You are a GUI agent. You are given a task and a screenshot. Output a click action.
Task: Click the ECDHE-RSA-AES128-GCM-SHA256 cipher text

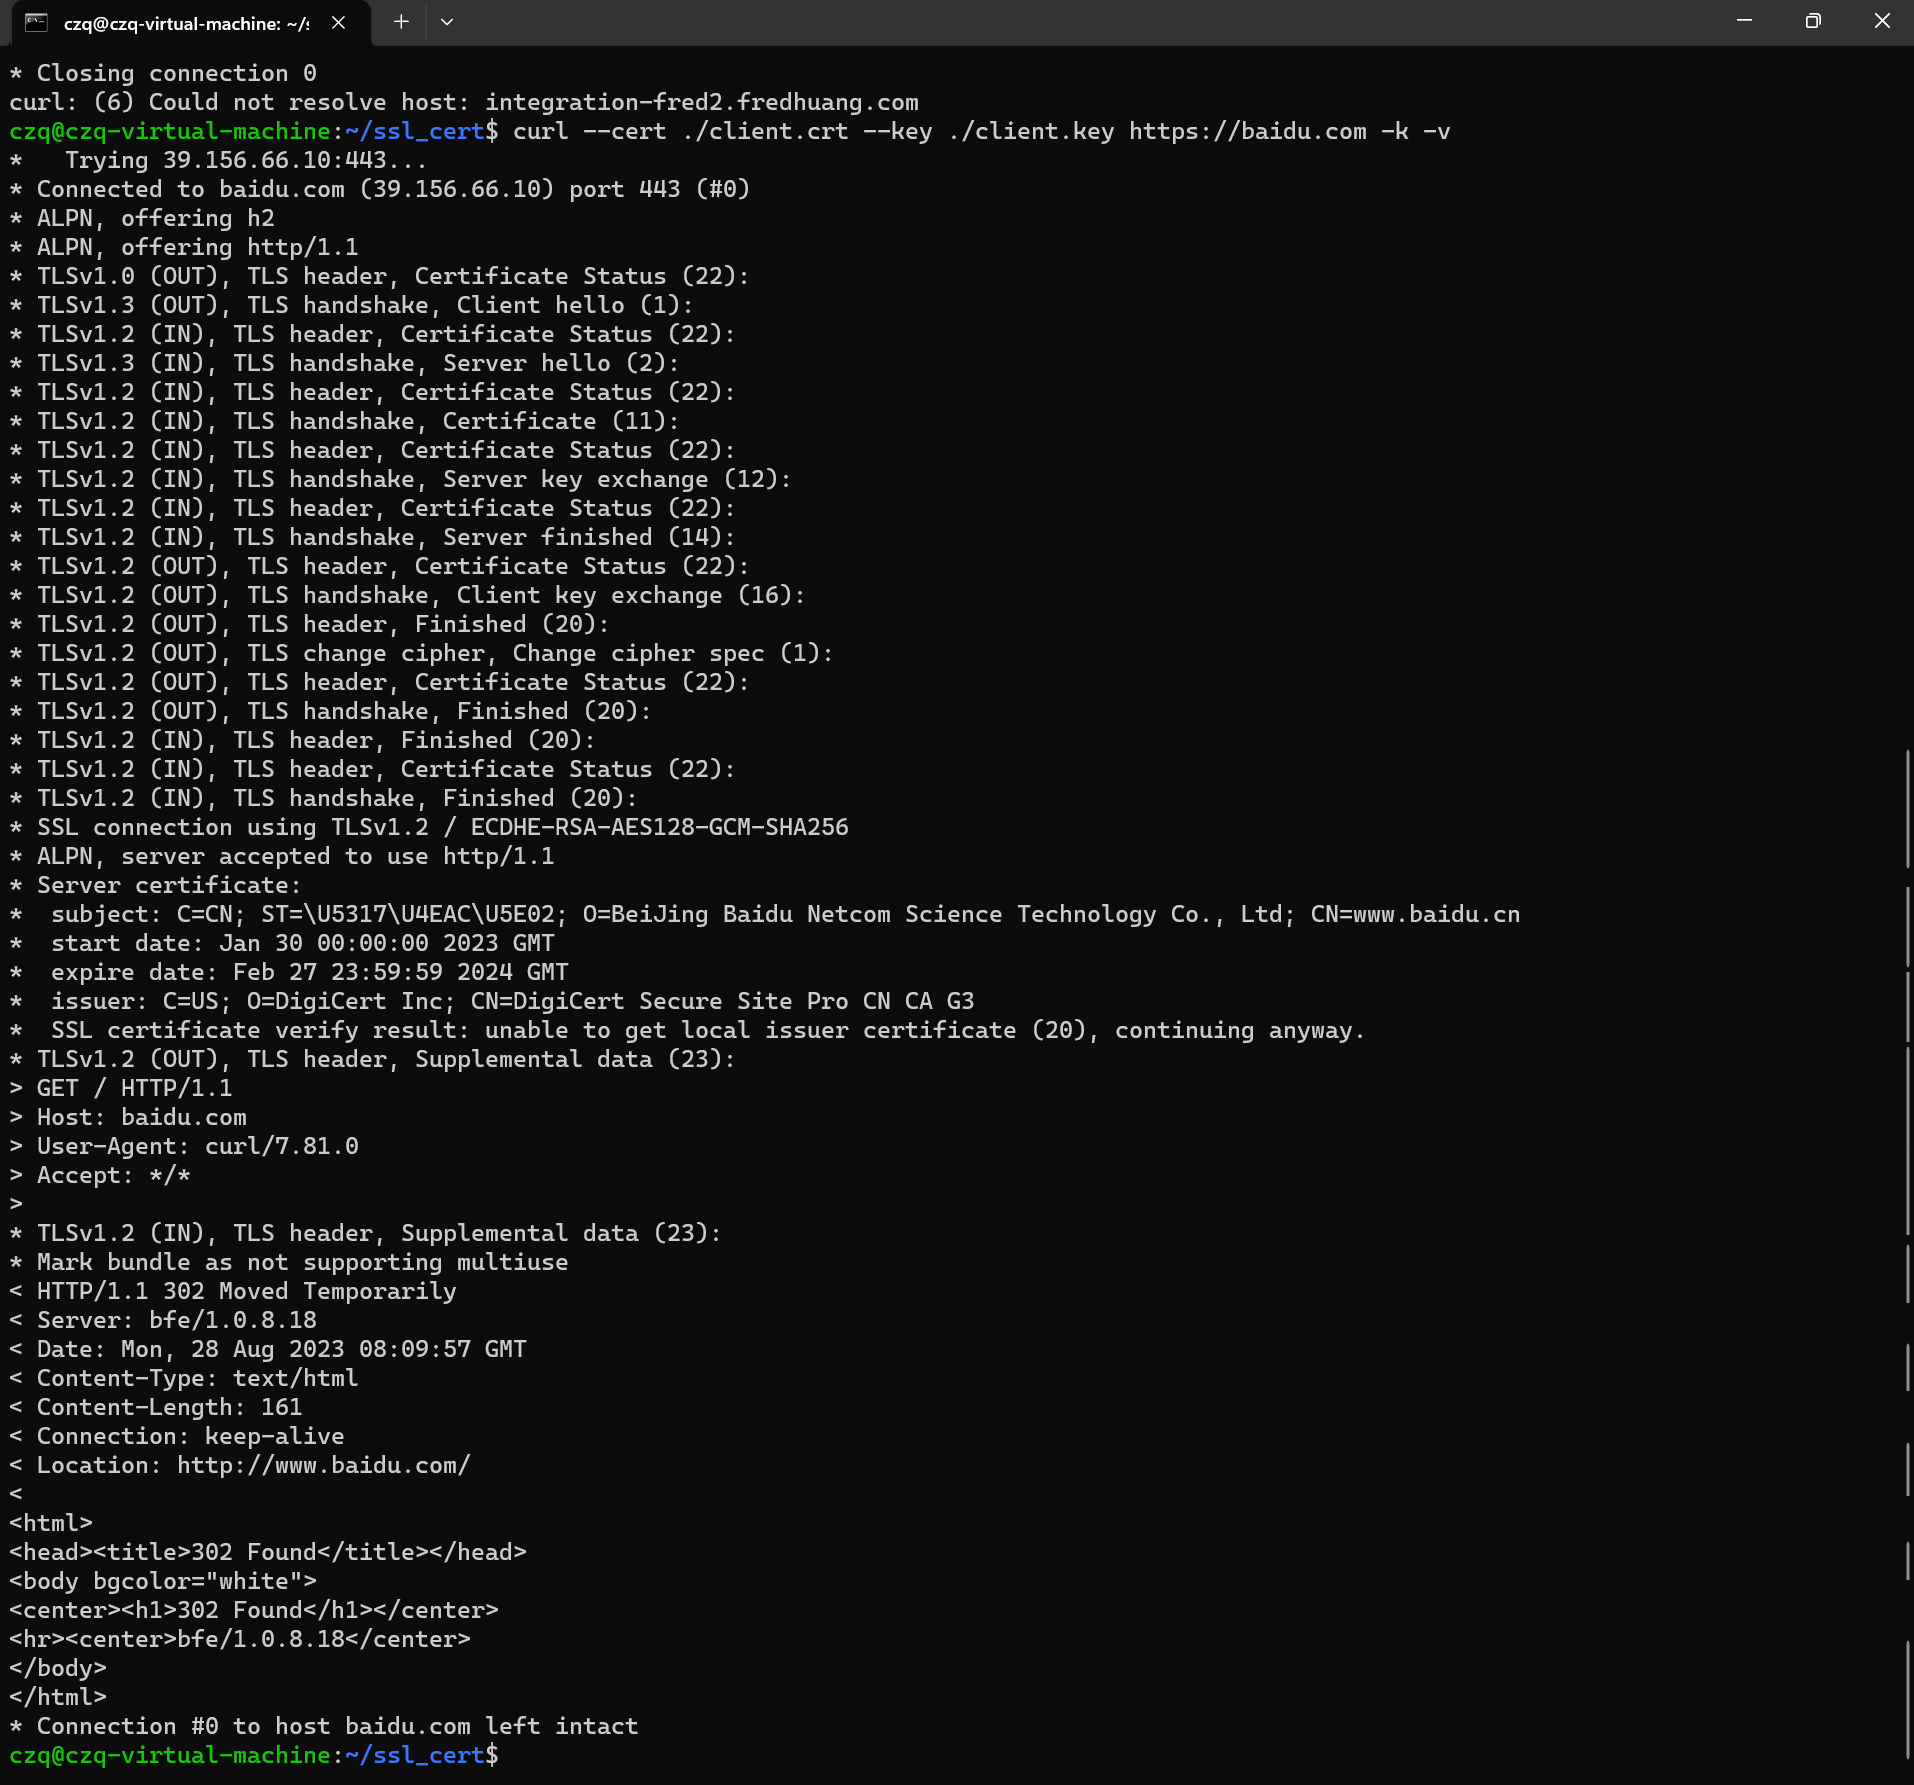(659, 827)
